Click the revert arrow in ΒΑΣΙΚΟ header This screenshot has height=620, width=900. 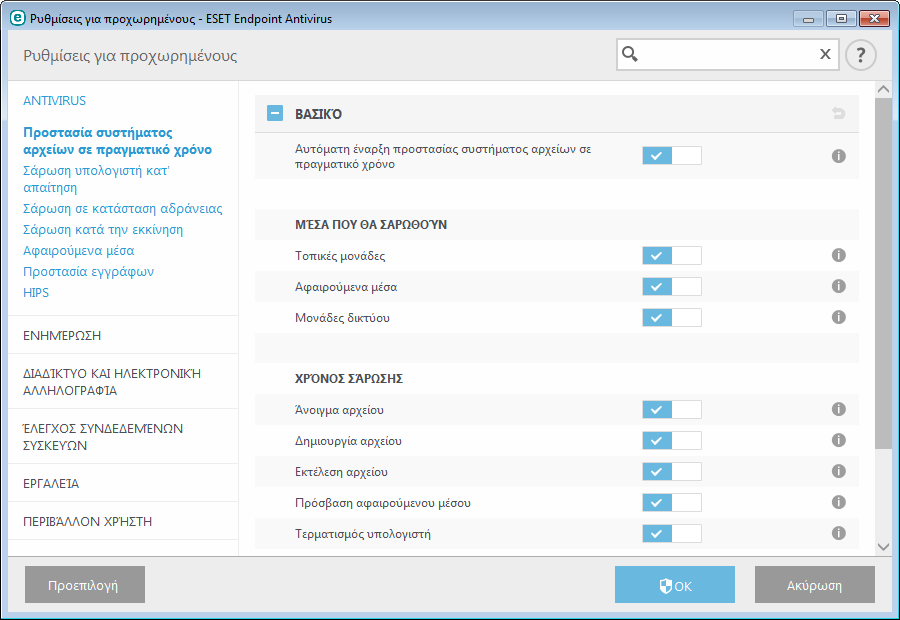click(x=839, y=113)
